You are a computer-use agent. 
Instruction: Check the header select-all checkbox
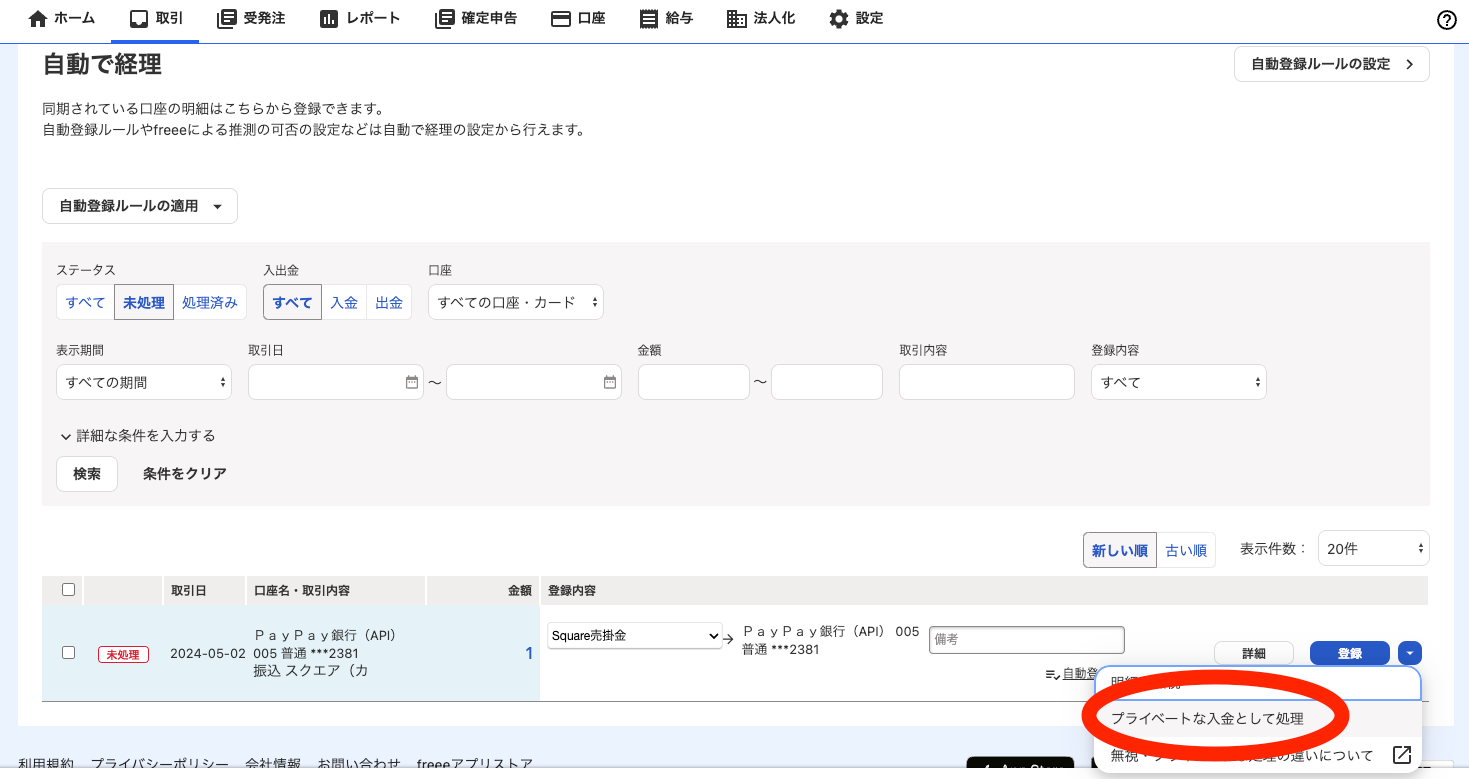(68, 590)
